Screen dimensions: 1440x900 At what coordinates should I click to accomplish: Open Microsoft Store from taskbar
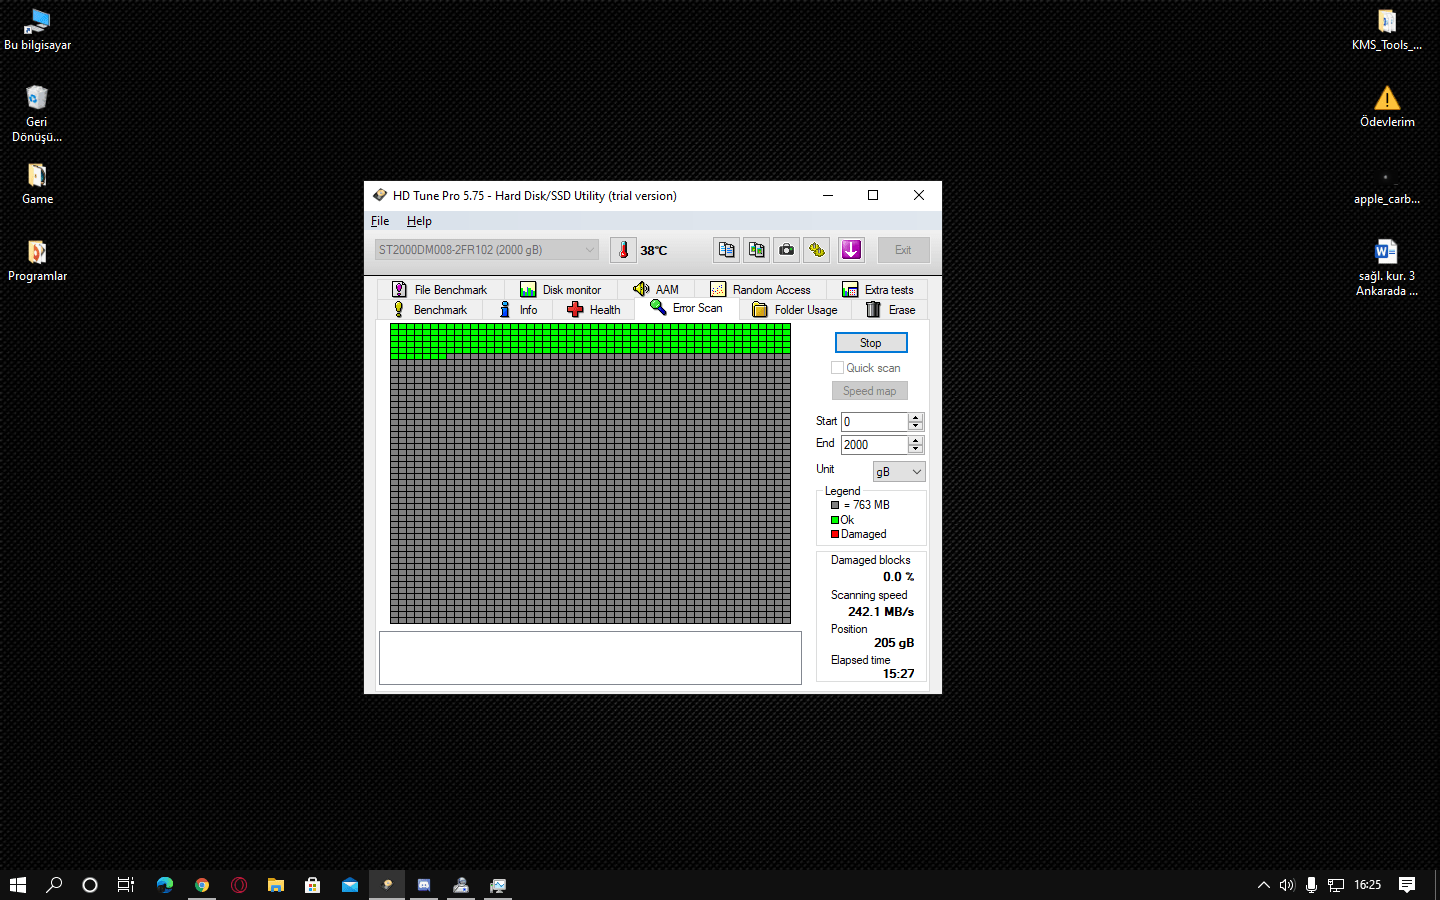pos(313,885)
